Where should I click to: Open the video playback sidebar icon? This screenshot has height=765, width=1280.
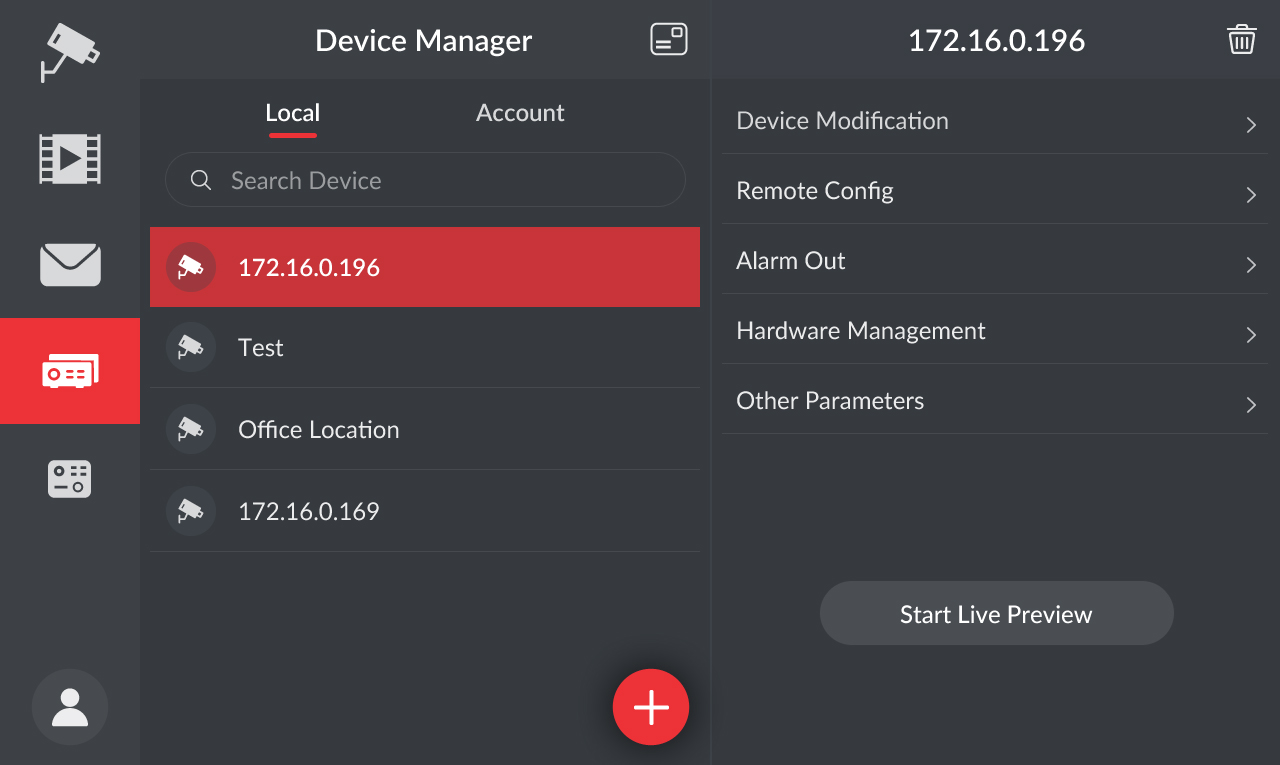69,159
